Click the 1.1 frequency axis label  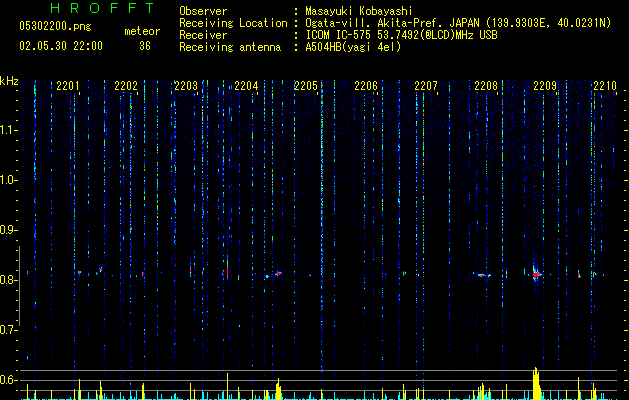click(8, 130)
